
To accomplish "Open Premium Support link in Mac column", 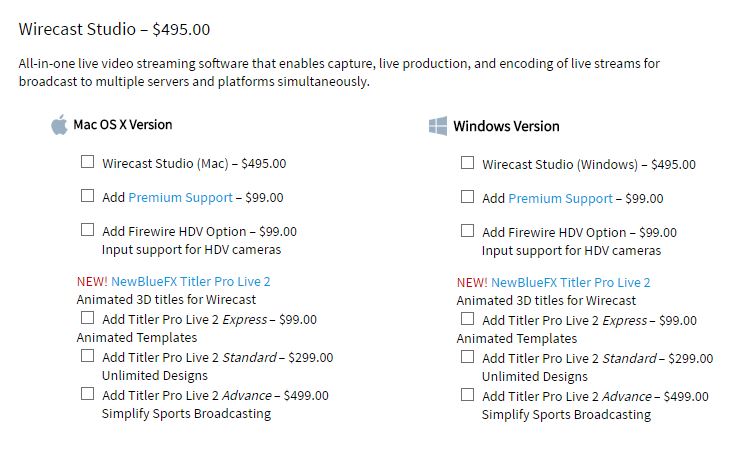I will (x=180, y=198).
